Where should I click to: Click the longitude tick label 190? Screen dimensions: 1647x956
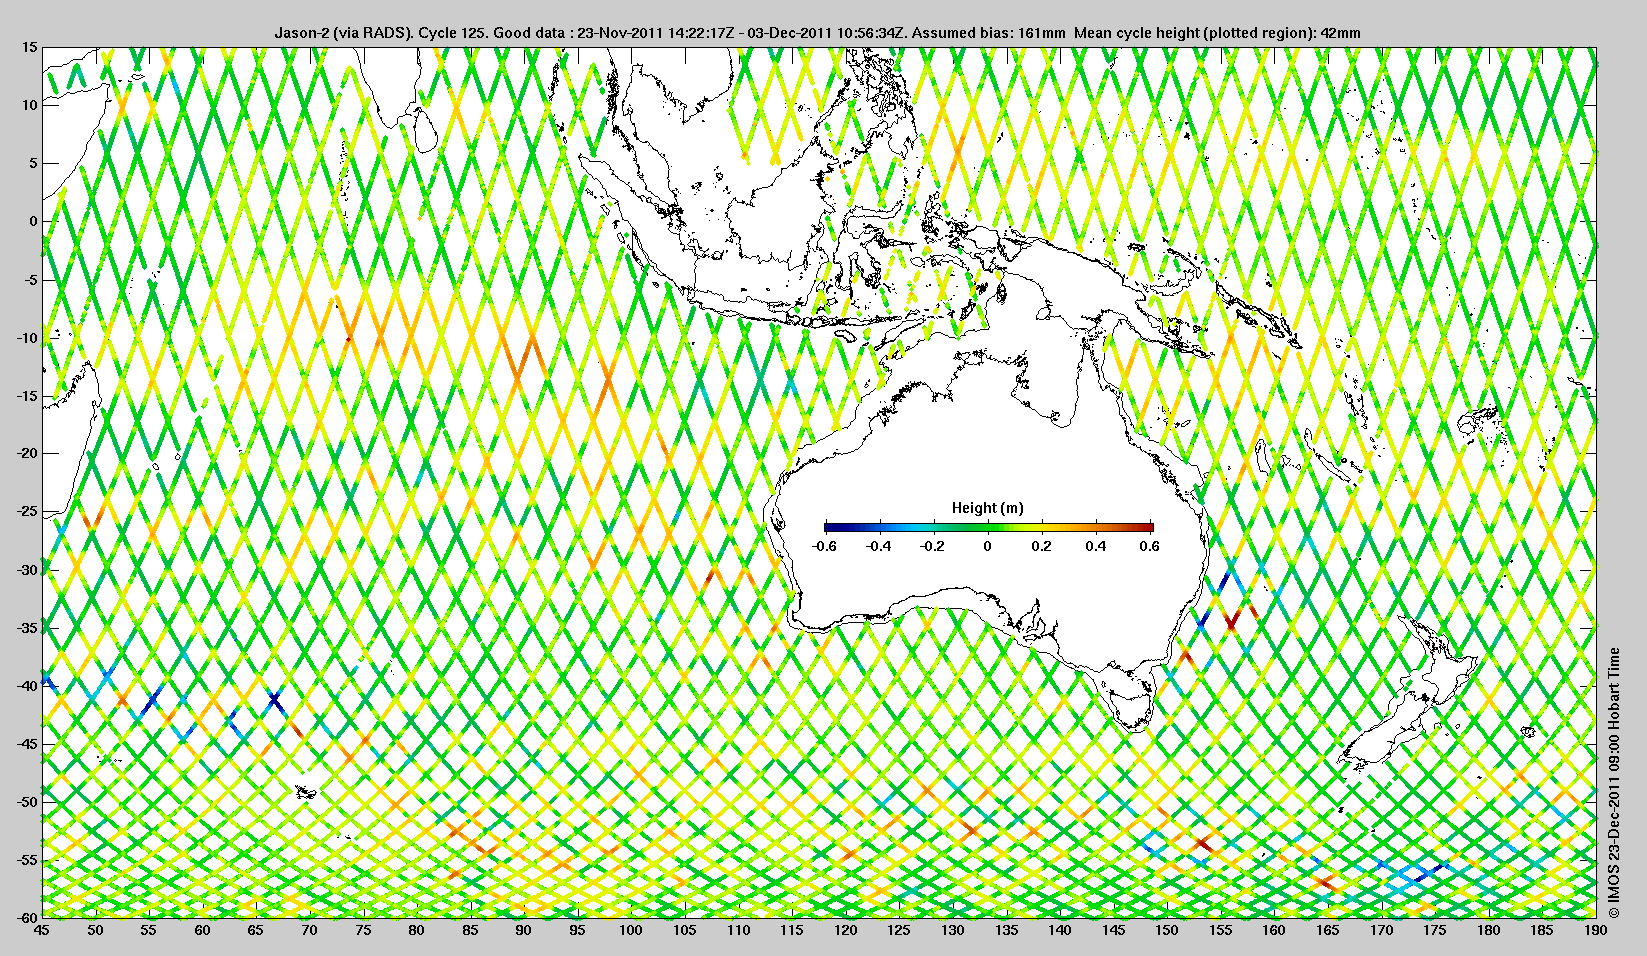tap(1596, 930)
